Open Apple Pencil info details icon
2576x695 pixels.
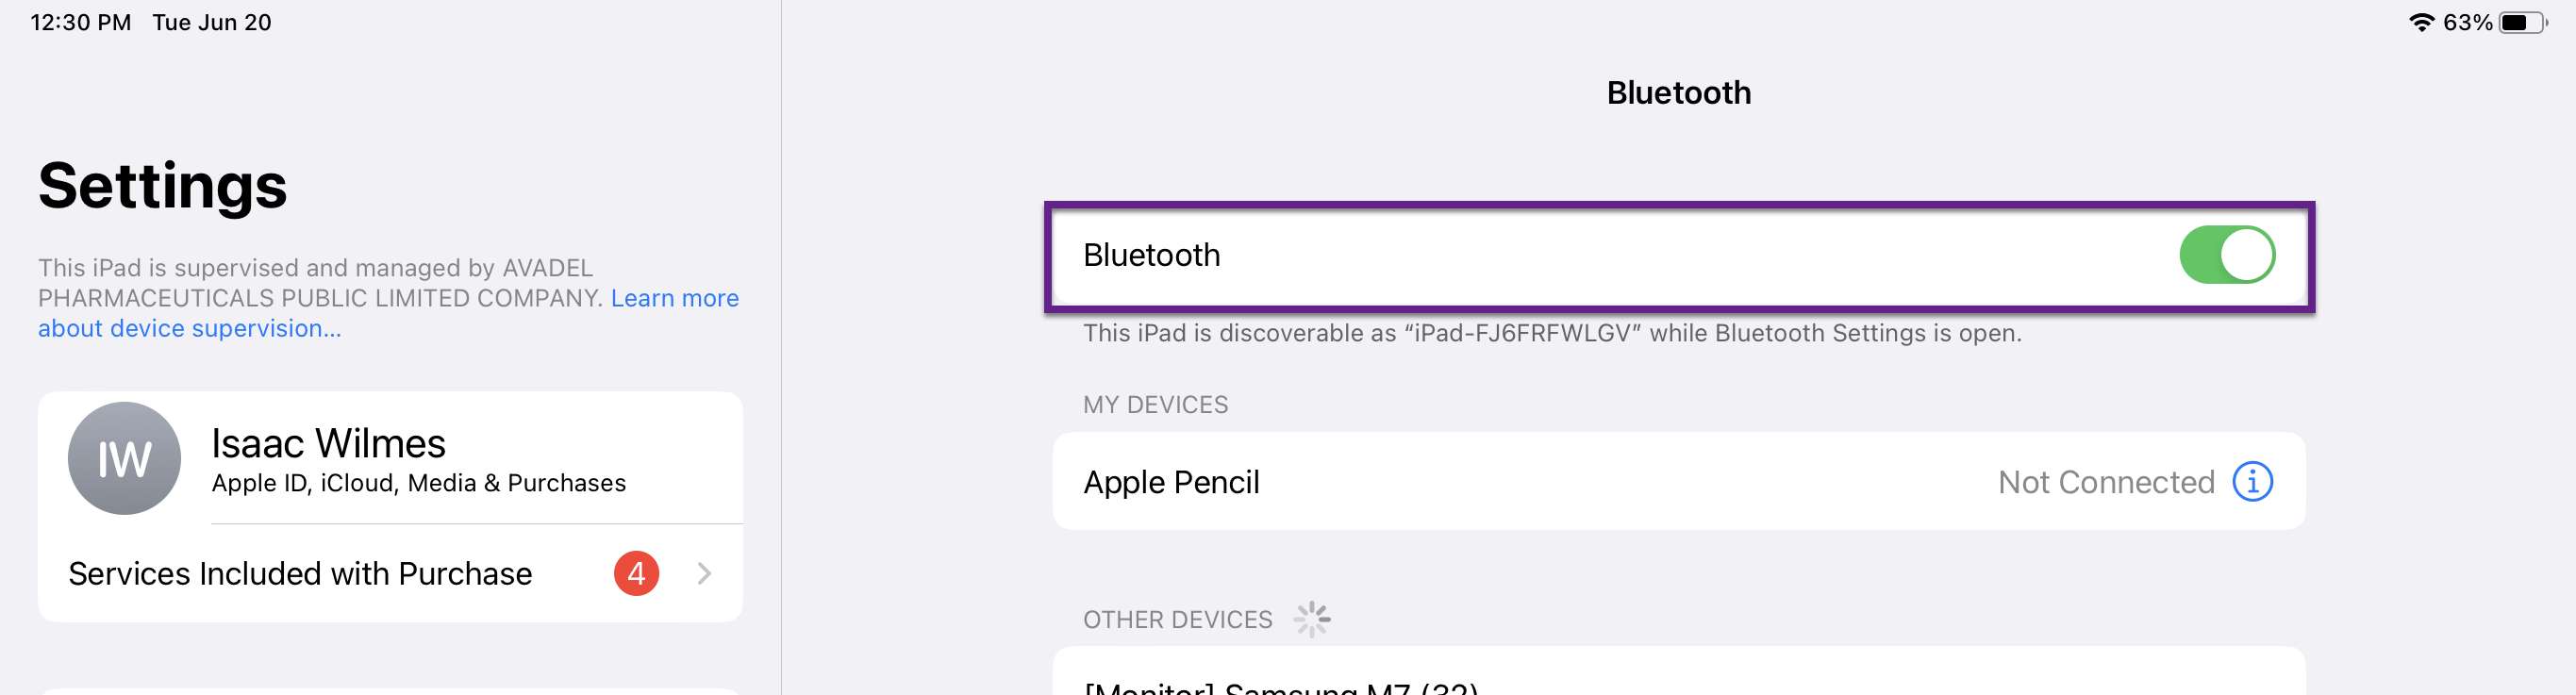click(x=2252, y=482)
